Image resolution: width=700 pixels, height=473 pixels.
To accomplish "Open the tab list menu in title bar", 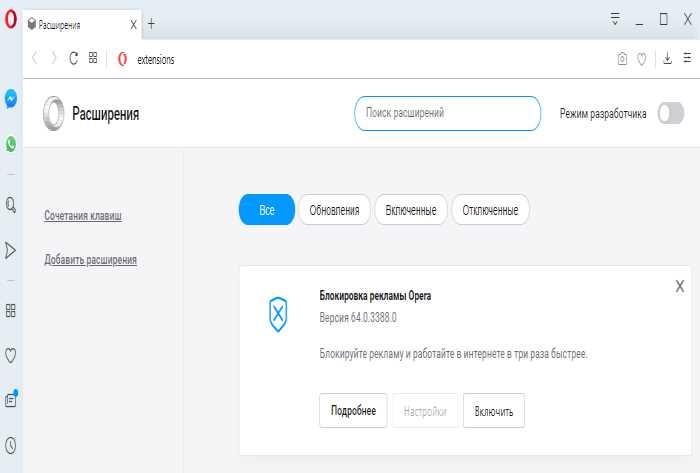I will [x=615, y=19].
